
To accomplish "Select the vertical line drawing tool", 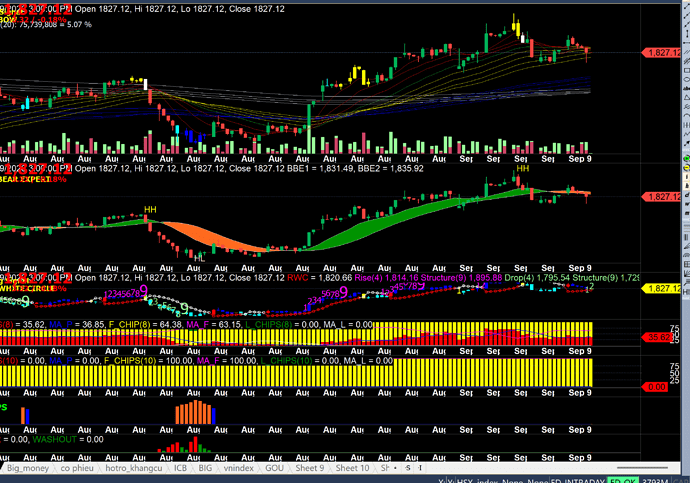I will pyautogui.click(x=686, y=34).
